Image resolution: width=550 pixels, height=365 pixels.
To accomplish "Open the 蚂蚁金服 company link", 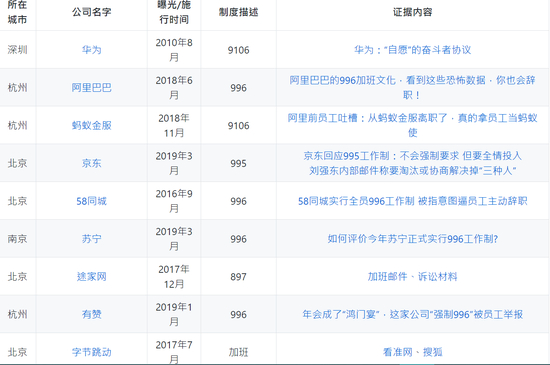I will tap(92, 126).
